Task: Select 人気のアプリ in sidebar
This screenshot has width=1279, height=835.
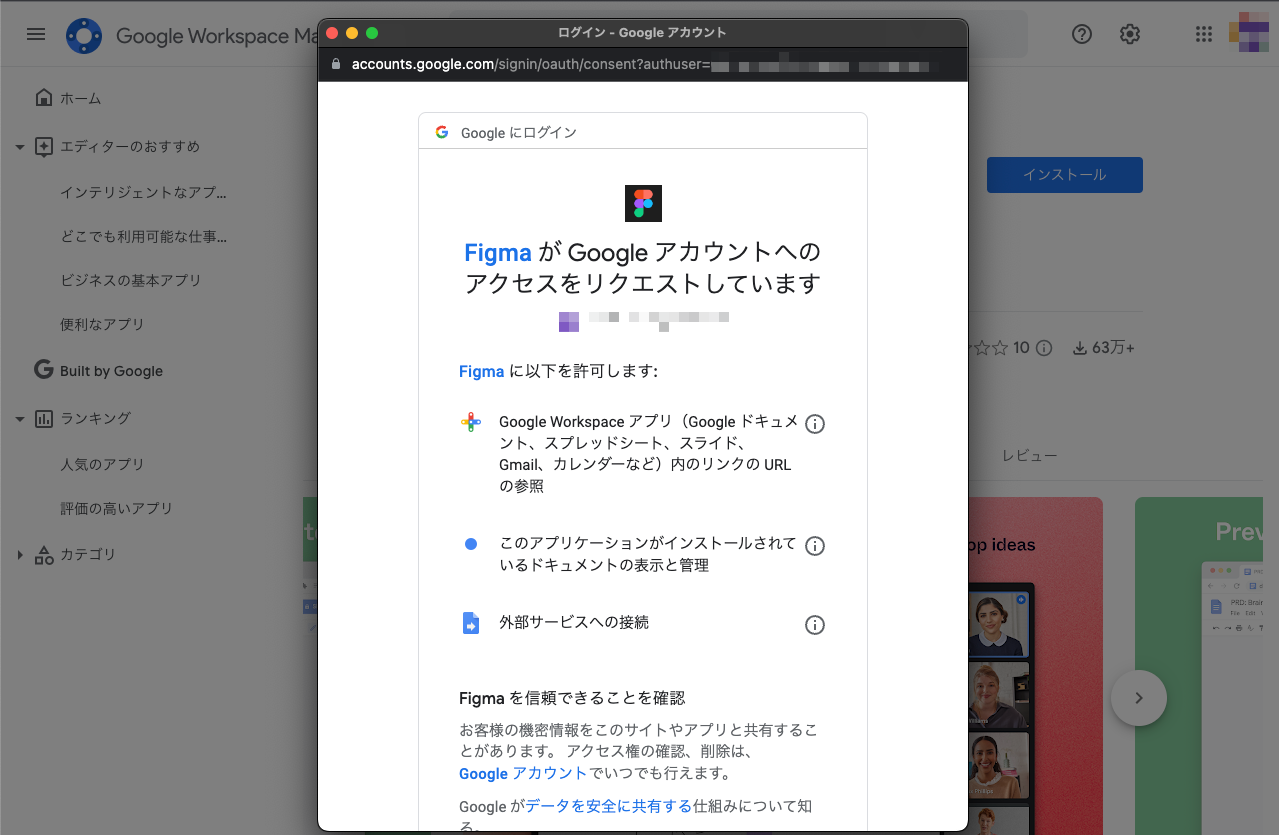Action: (102, 464)
